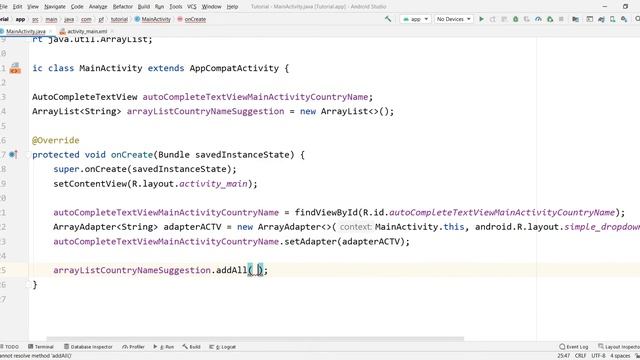
Task: Open the No Devices selector dropdown
Action: (x=453, y=19)
